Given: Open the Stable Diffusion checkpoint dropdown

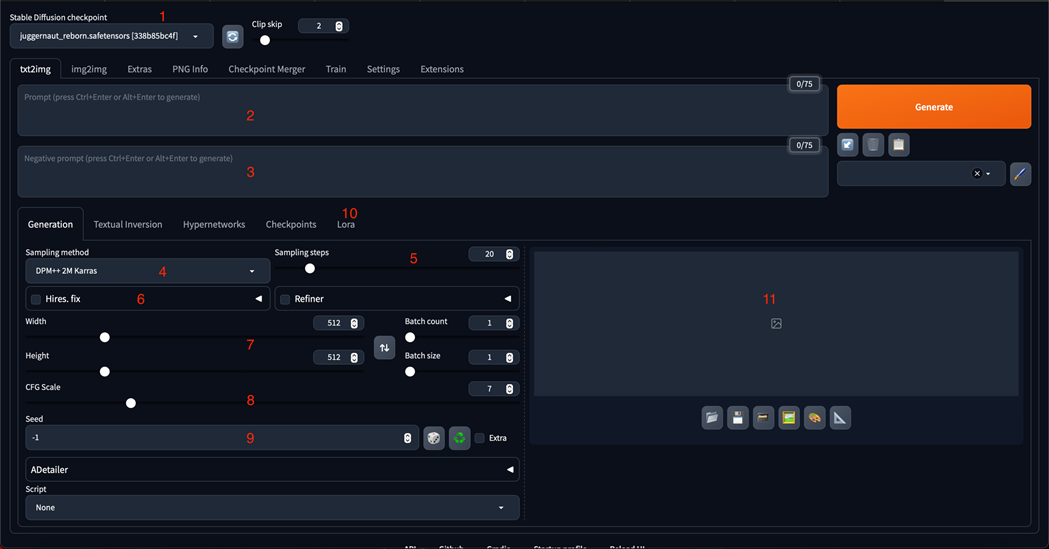Looking at the screenshot, I should pyautogui.click(x=111, y=36).
